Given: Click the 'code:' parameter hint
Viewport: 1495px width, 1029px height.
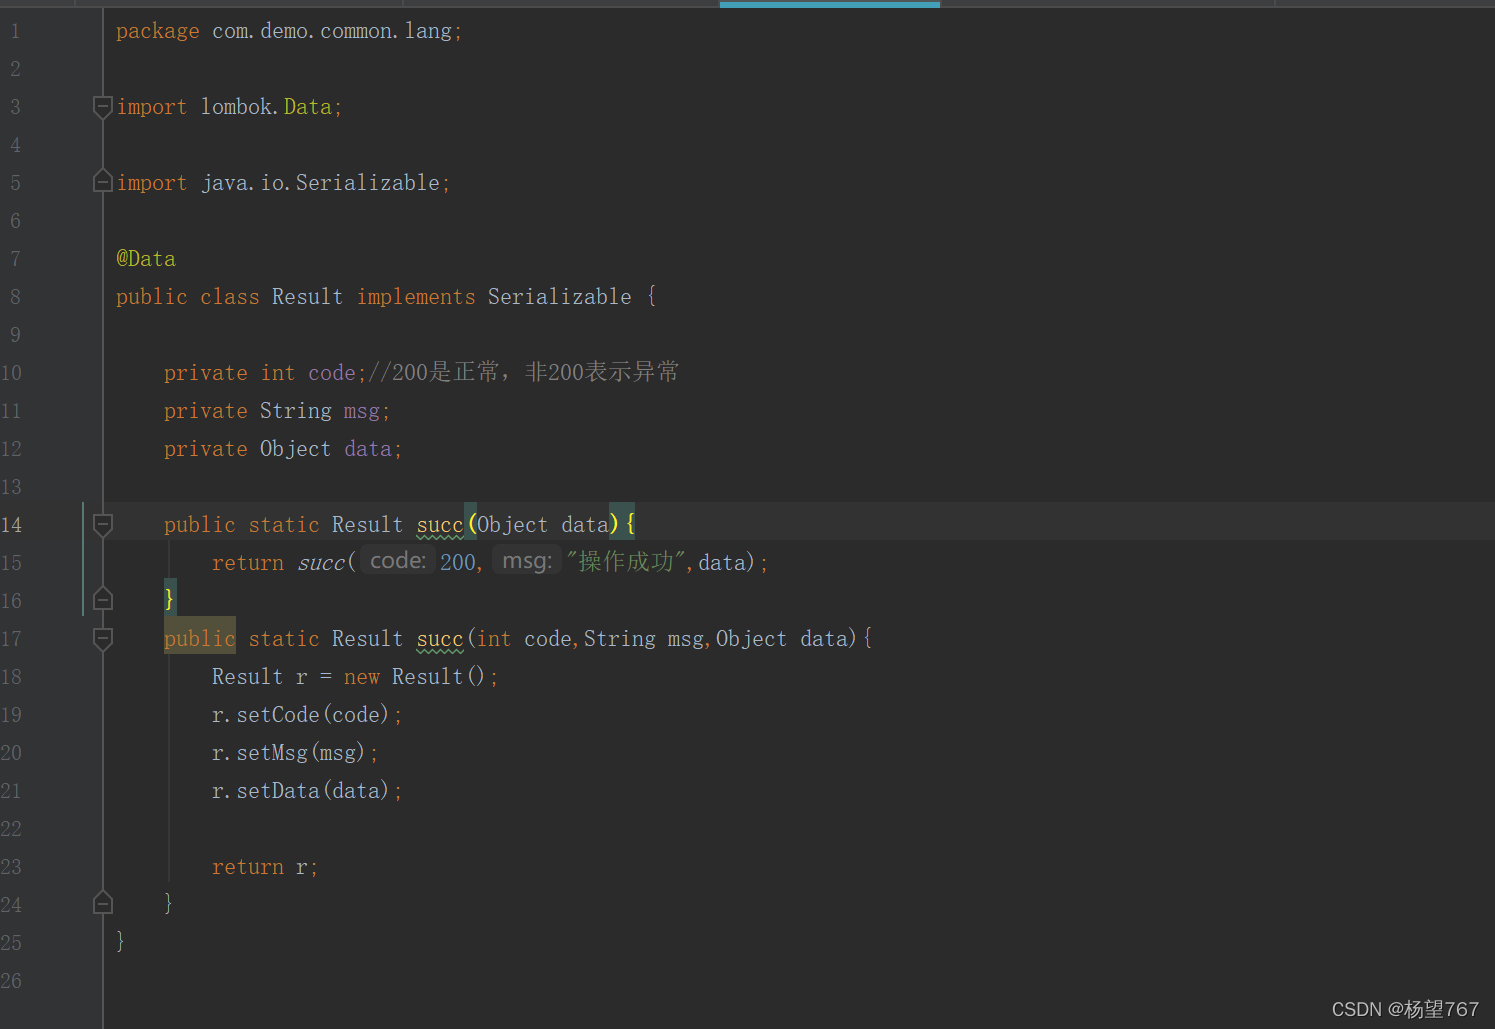Looking at the screenshot, I should pos(398,561).
